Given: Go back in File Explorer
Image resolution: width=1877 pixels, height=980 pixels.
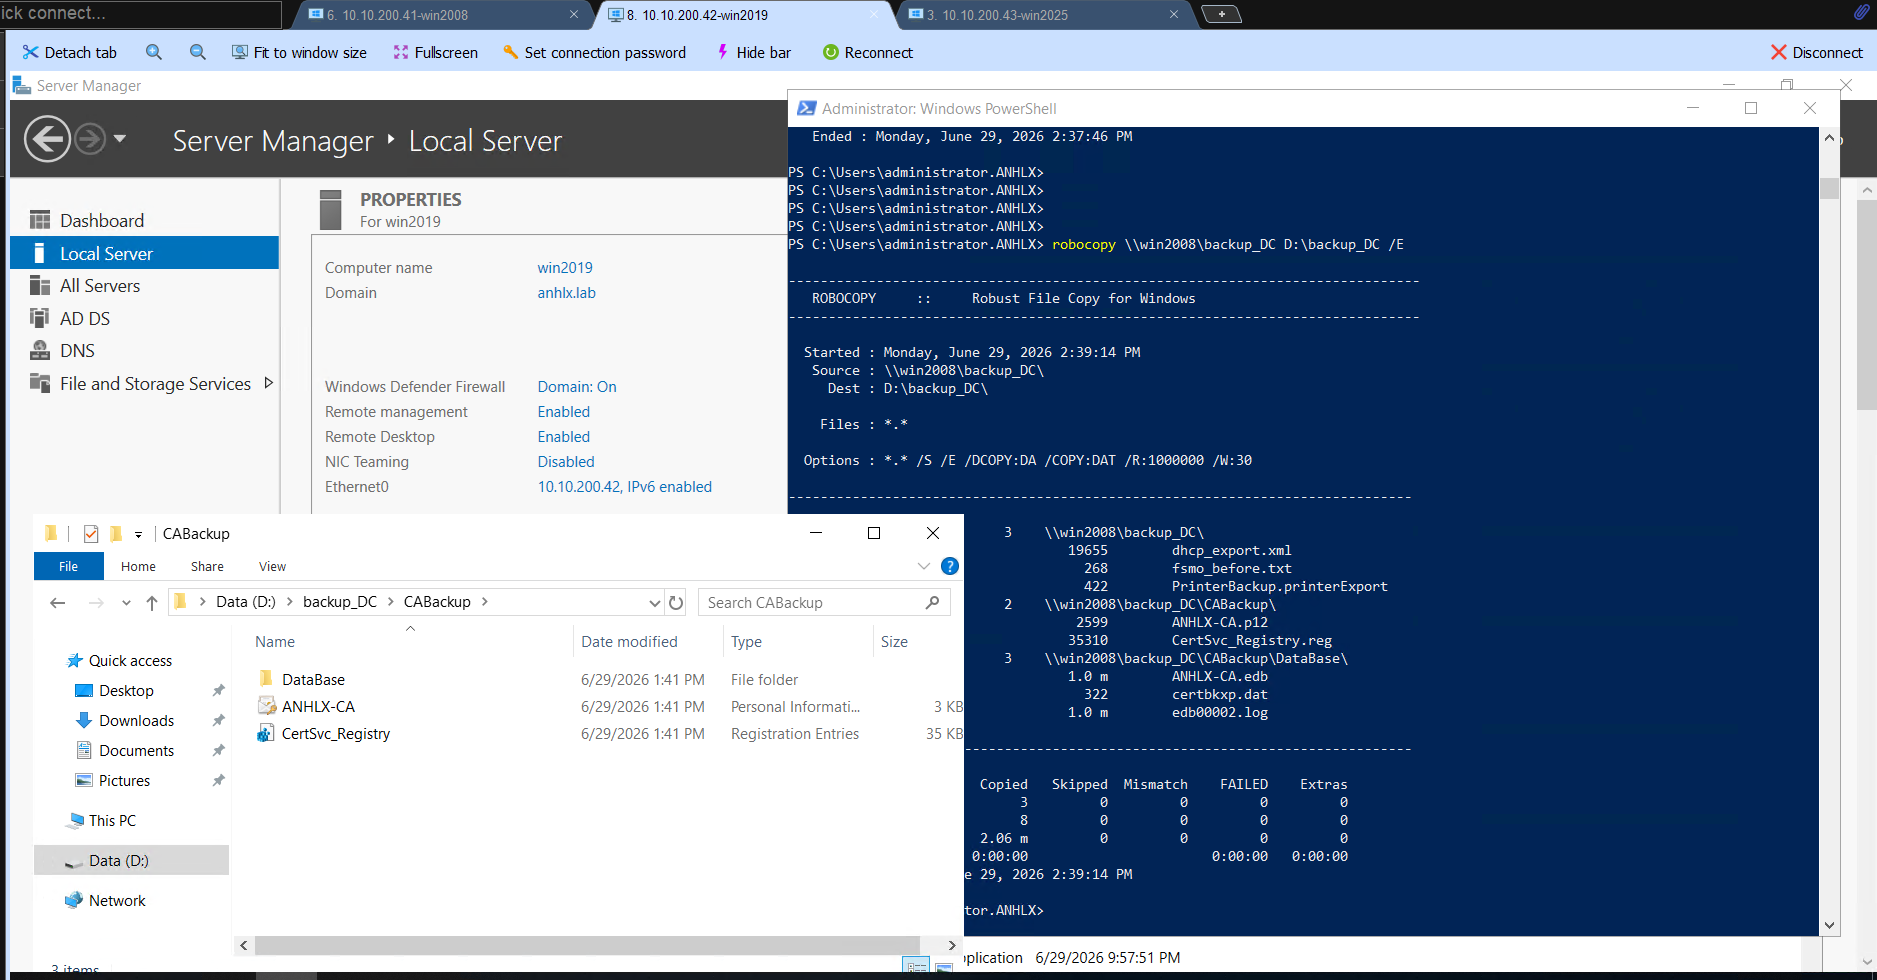Looking at the screenshot, I should point(58,602).
